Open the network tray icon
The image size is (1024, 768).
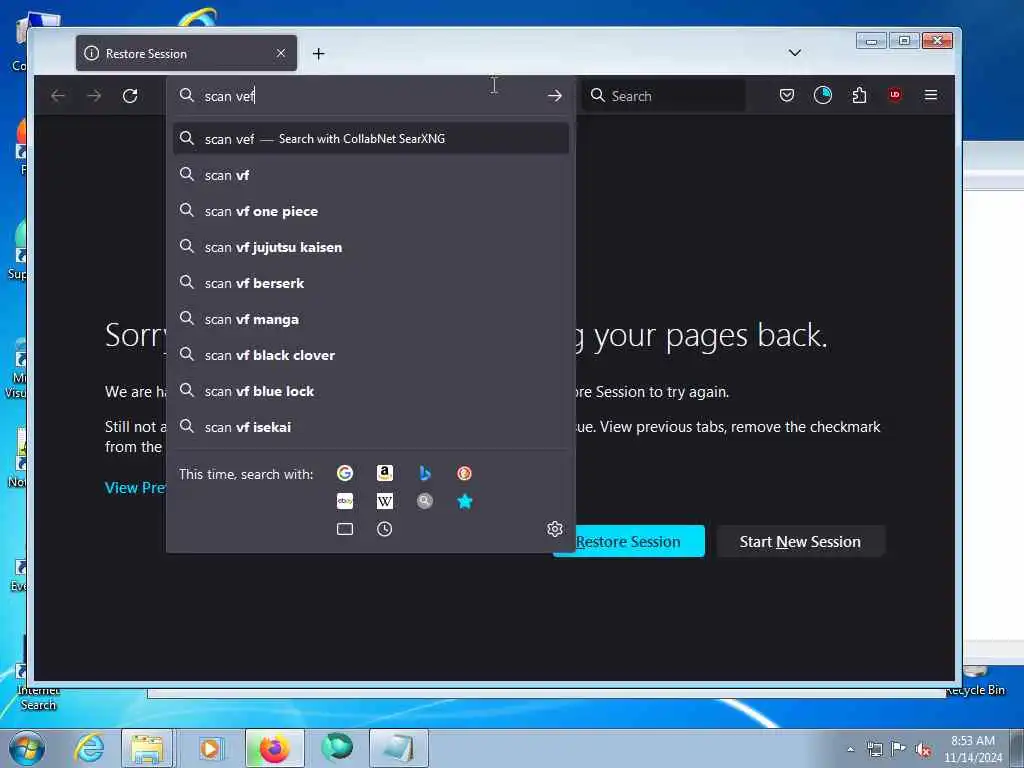[x=875, y=749]
